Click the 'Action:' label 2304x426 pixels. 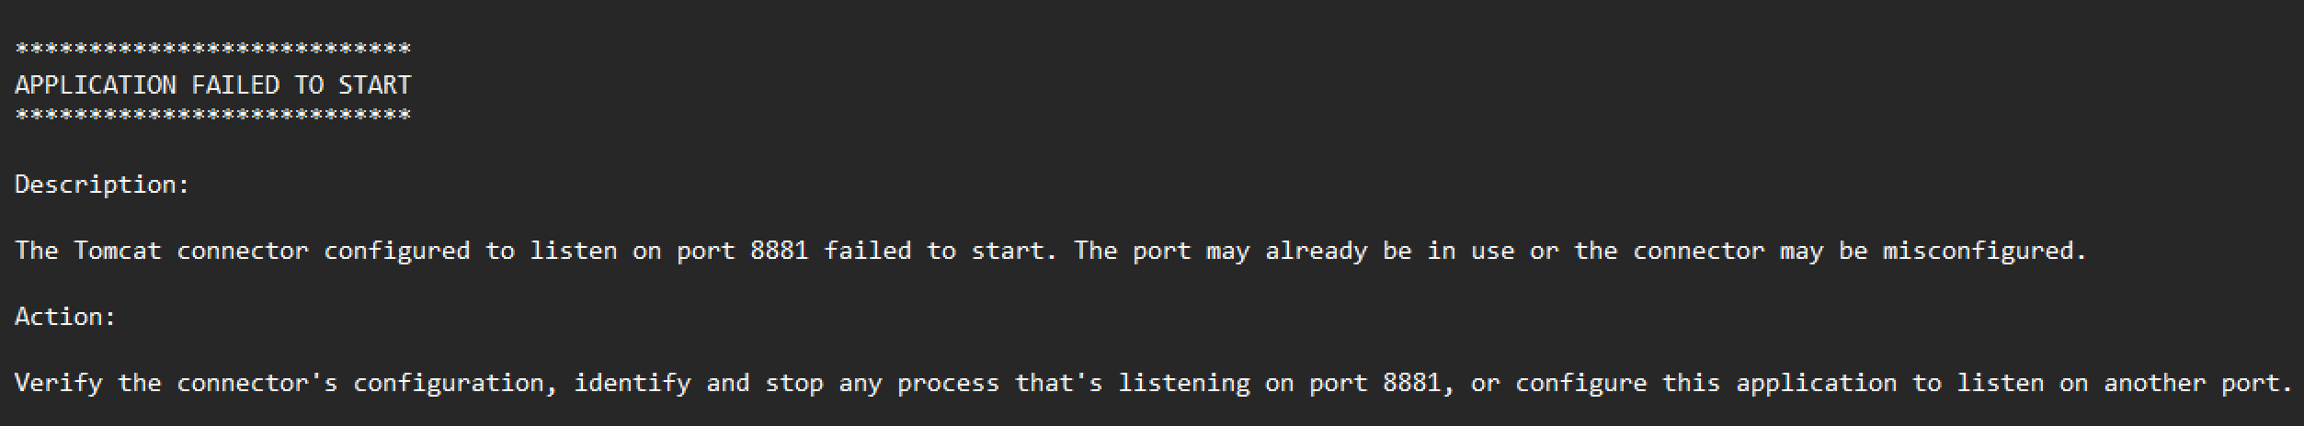coord(65,317)
